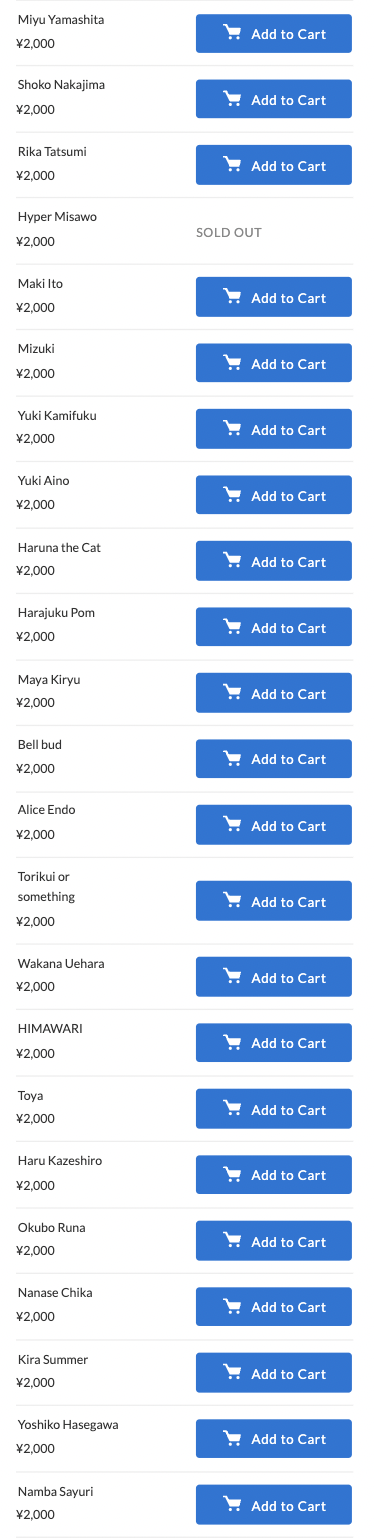Image resolution: width=374 pixels, height=1538 pixels.
Task: Add Maya Kiryu to cart
Action: click(274, 694)
